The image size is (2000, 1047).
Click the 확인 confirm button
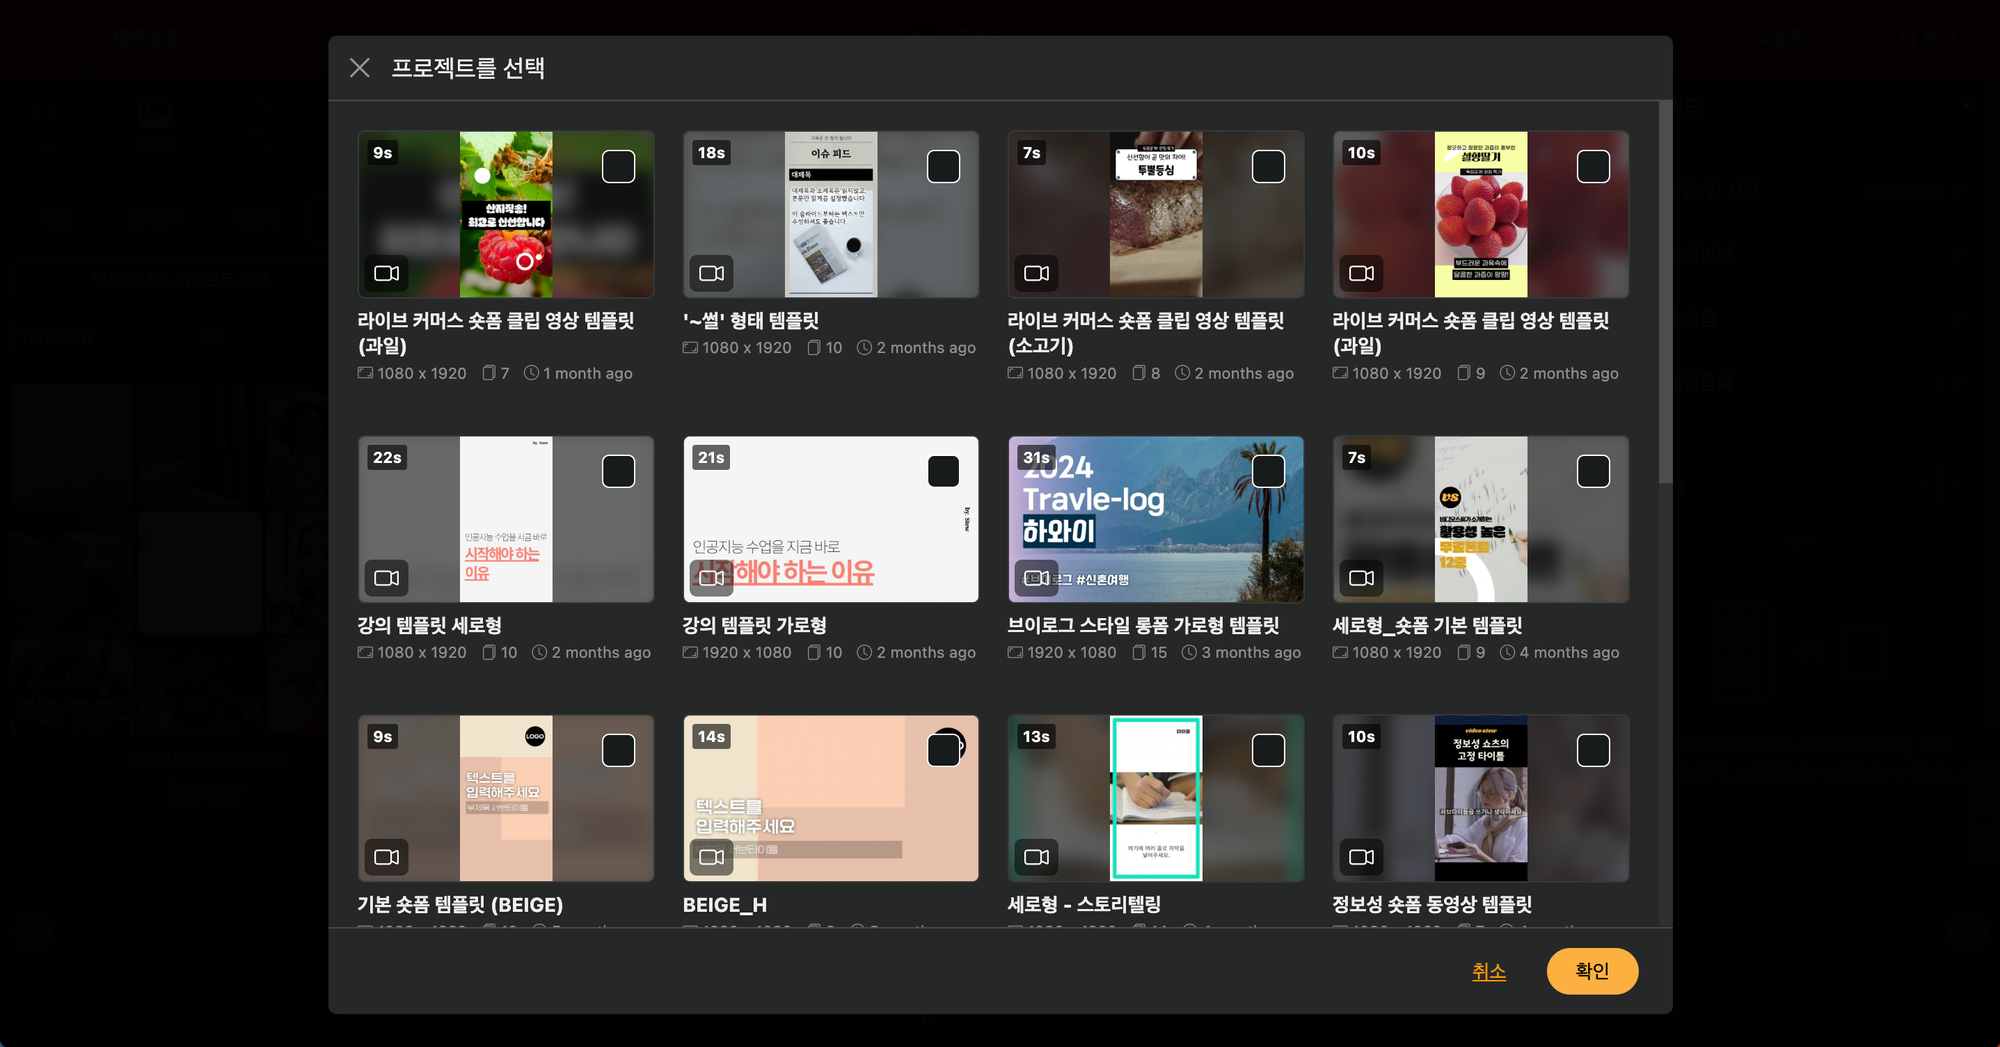pyautogui.click(x=1592, y=971)
